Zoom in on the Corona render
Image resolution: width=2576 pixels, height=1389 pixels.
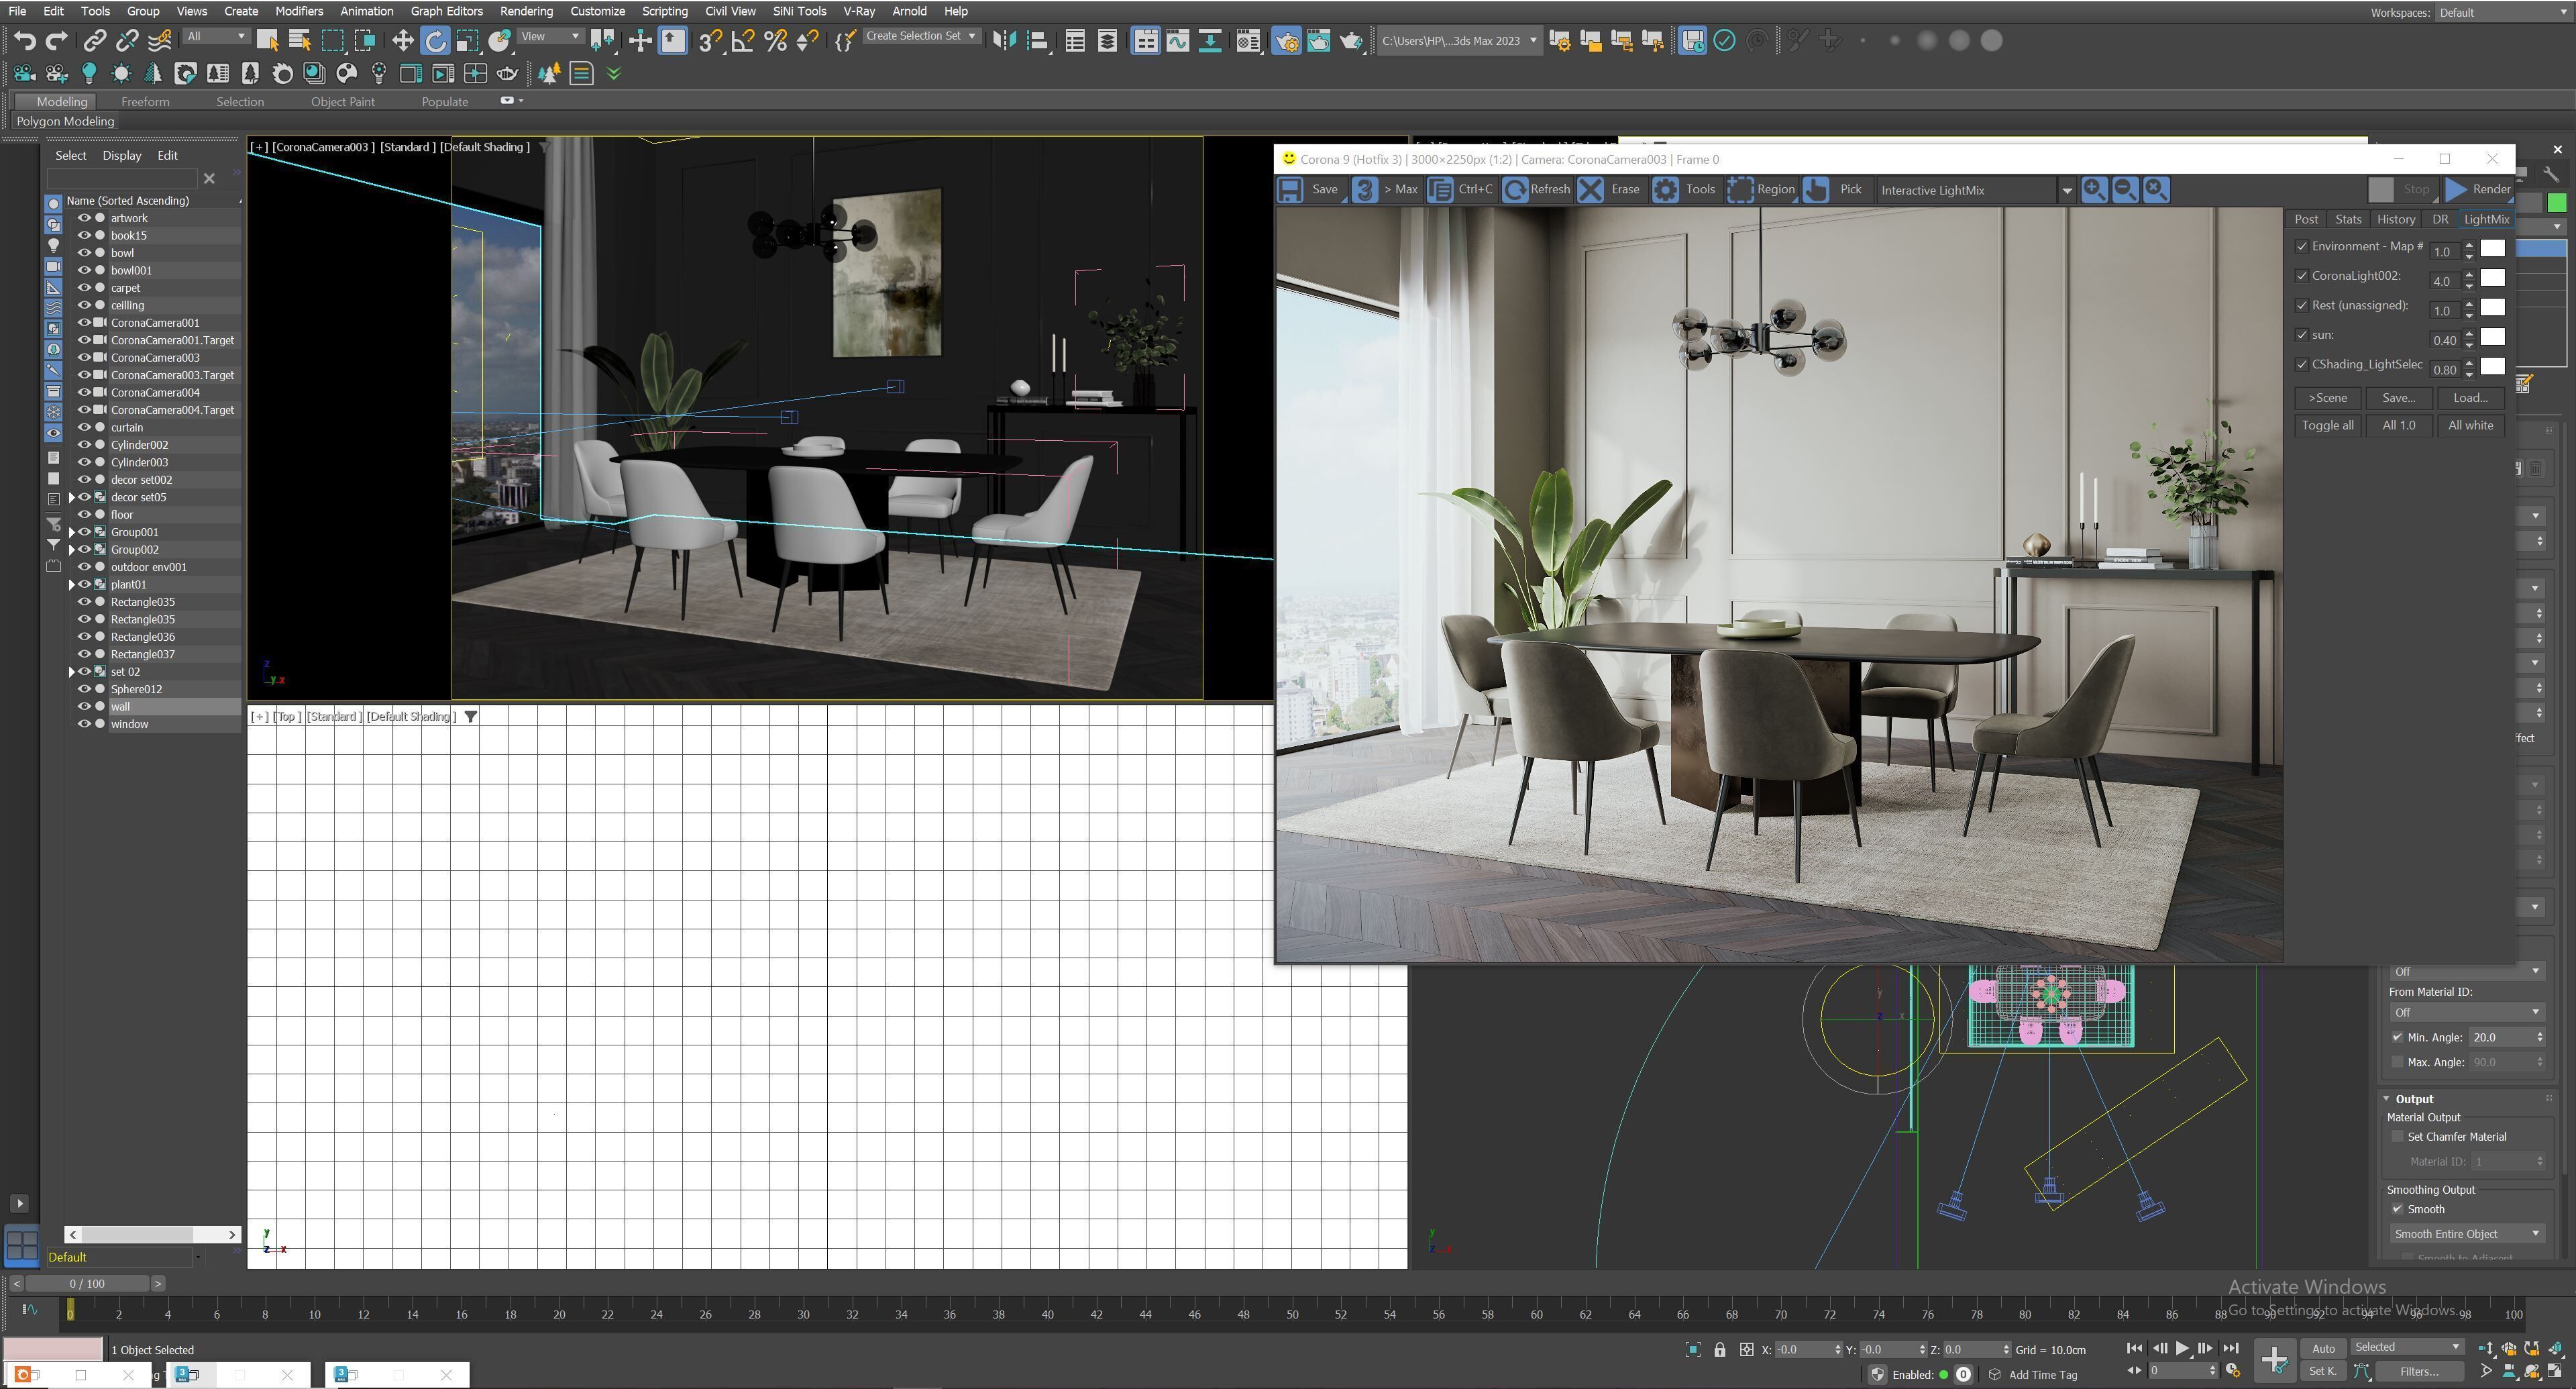(2094, 190)
